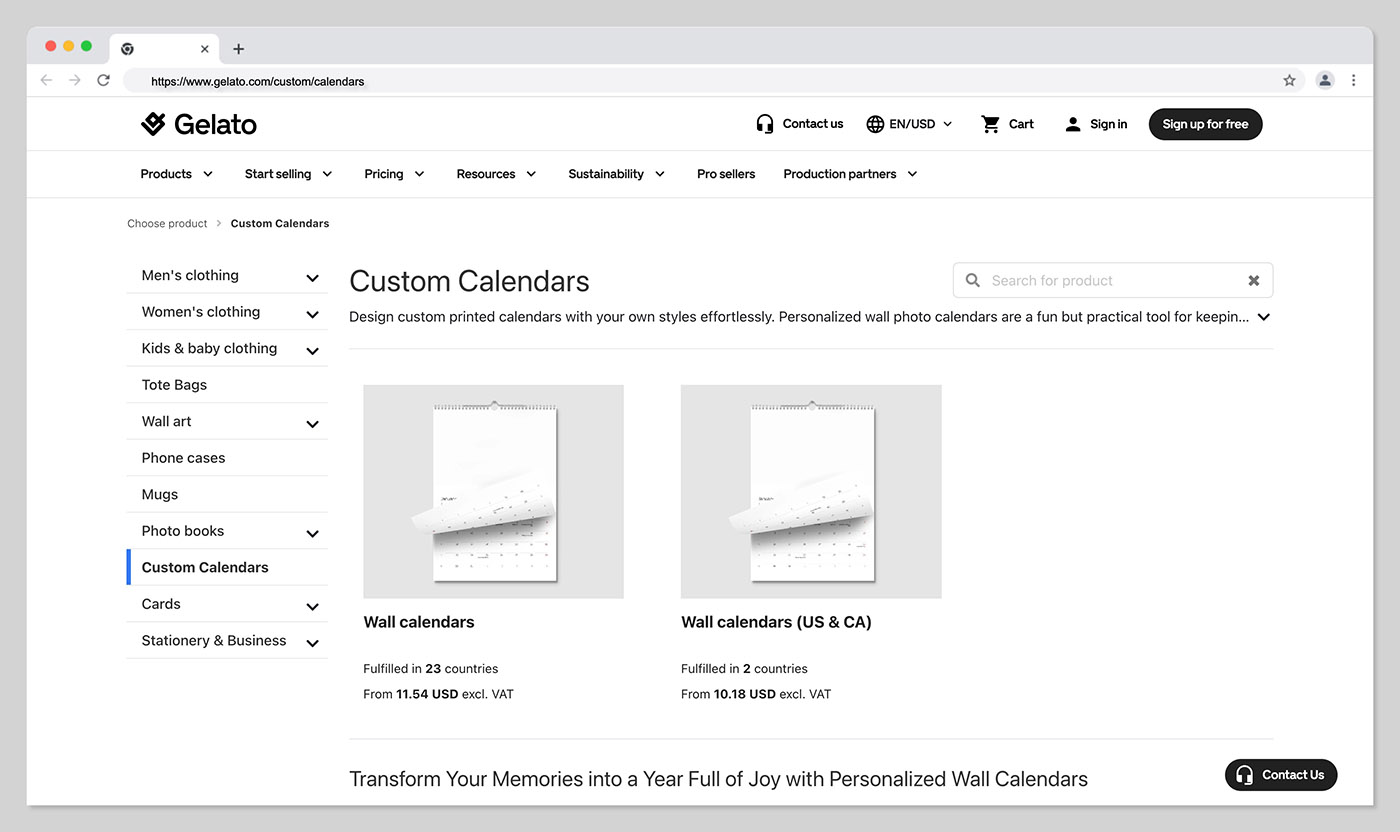Go to Pro sellers page
1400x832 pixels.
[726, 174]
